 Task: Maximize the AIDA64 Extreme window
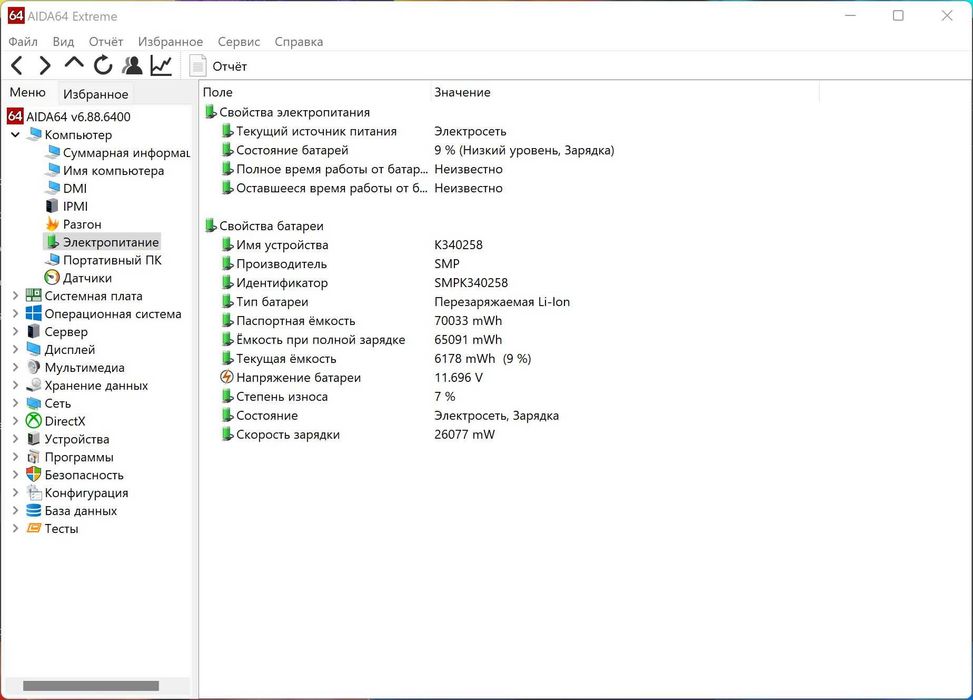coord(898,16)
